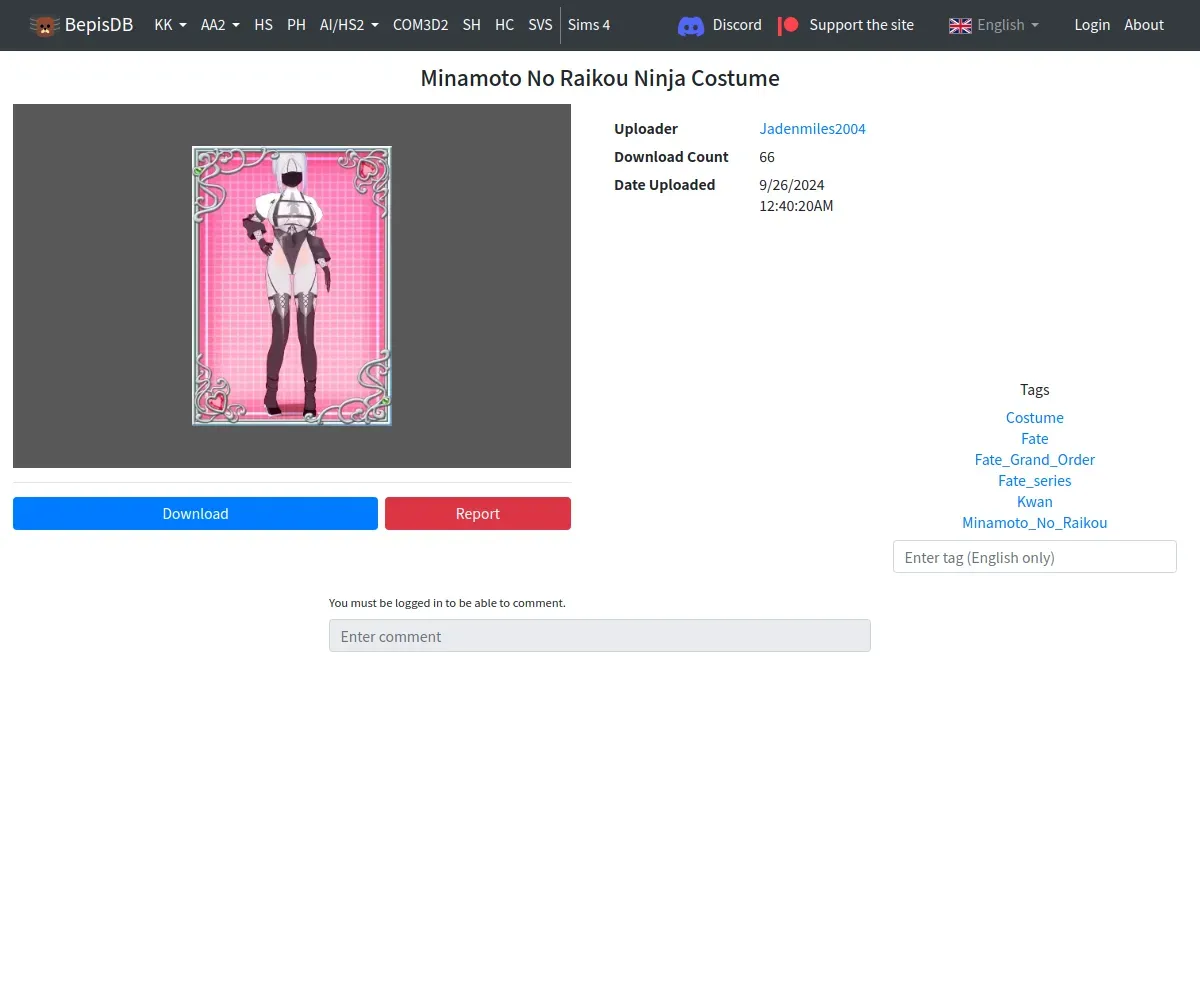The width and height of the screenshot is (1200, 1000).
Task: Click the 'You must be logged in' notice
Action: (x=447, y=603)
